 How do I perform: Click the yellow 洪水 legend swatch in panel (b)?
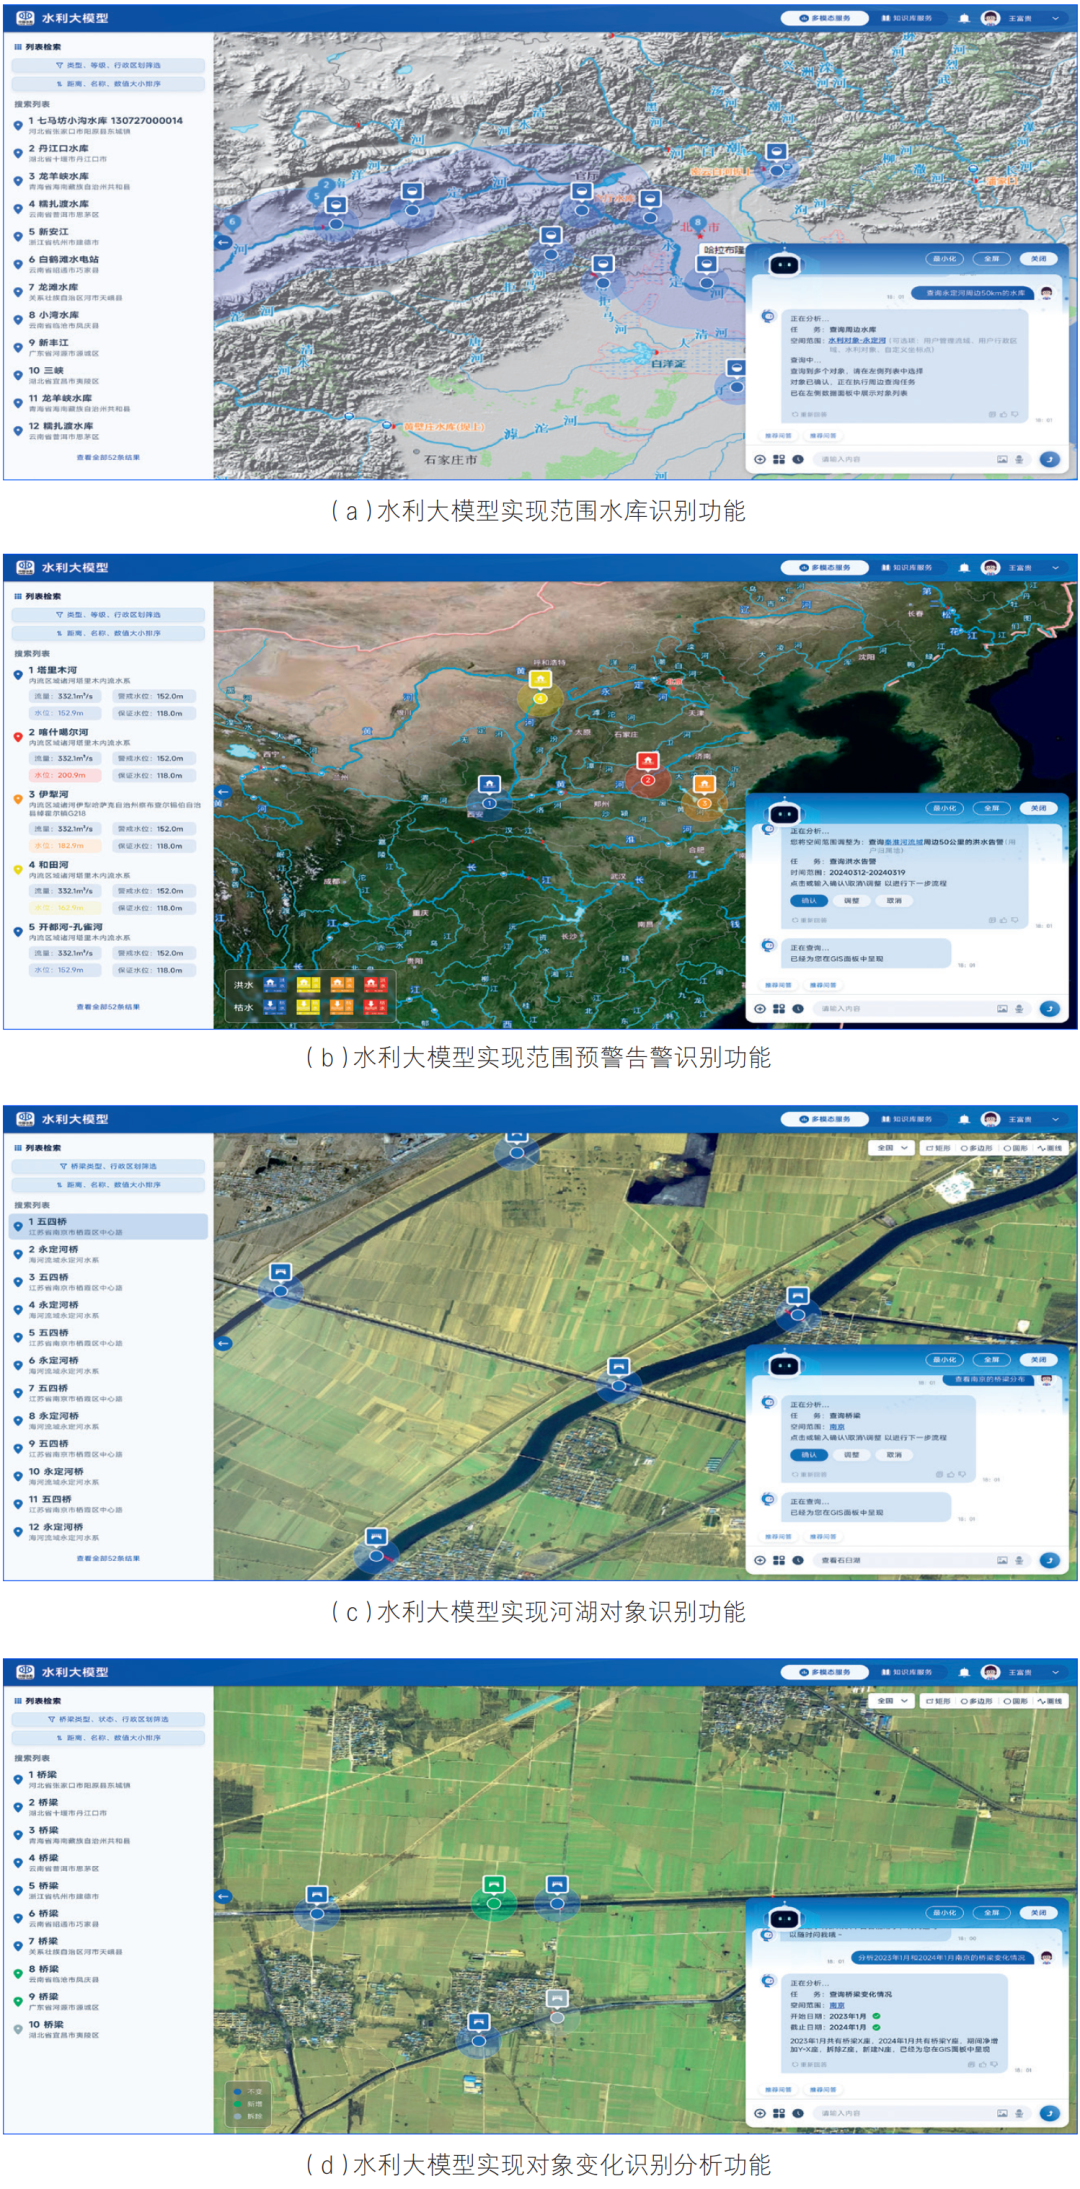[x=308, y=984]
